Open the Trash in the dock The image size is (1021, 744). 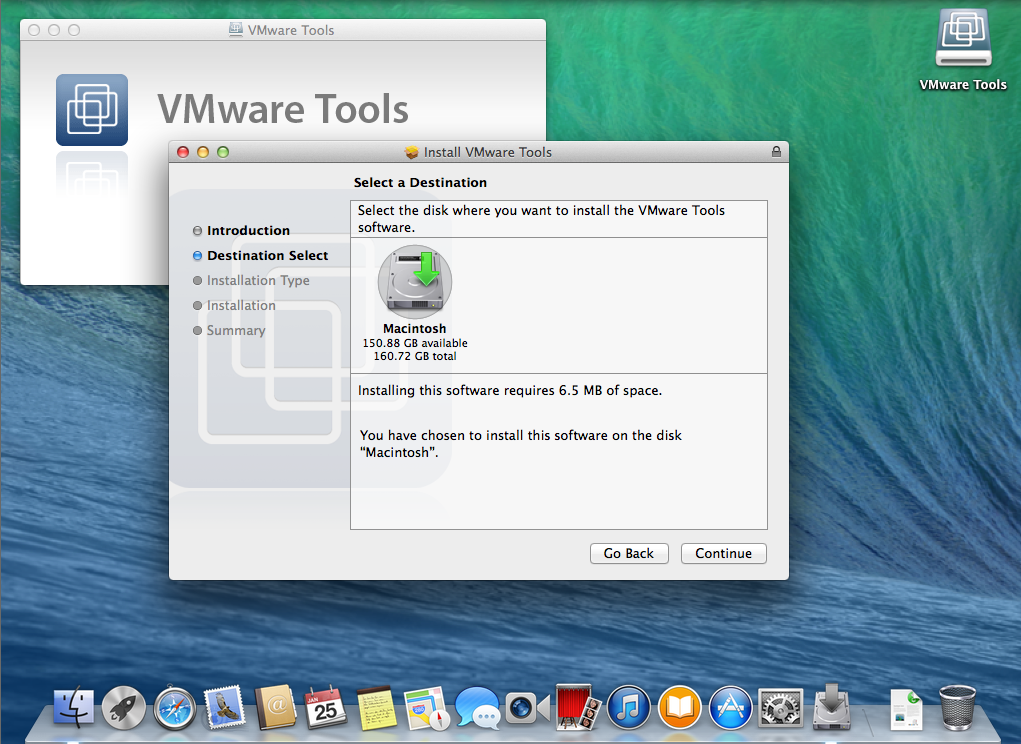point(957,708)
